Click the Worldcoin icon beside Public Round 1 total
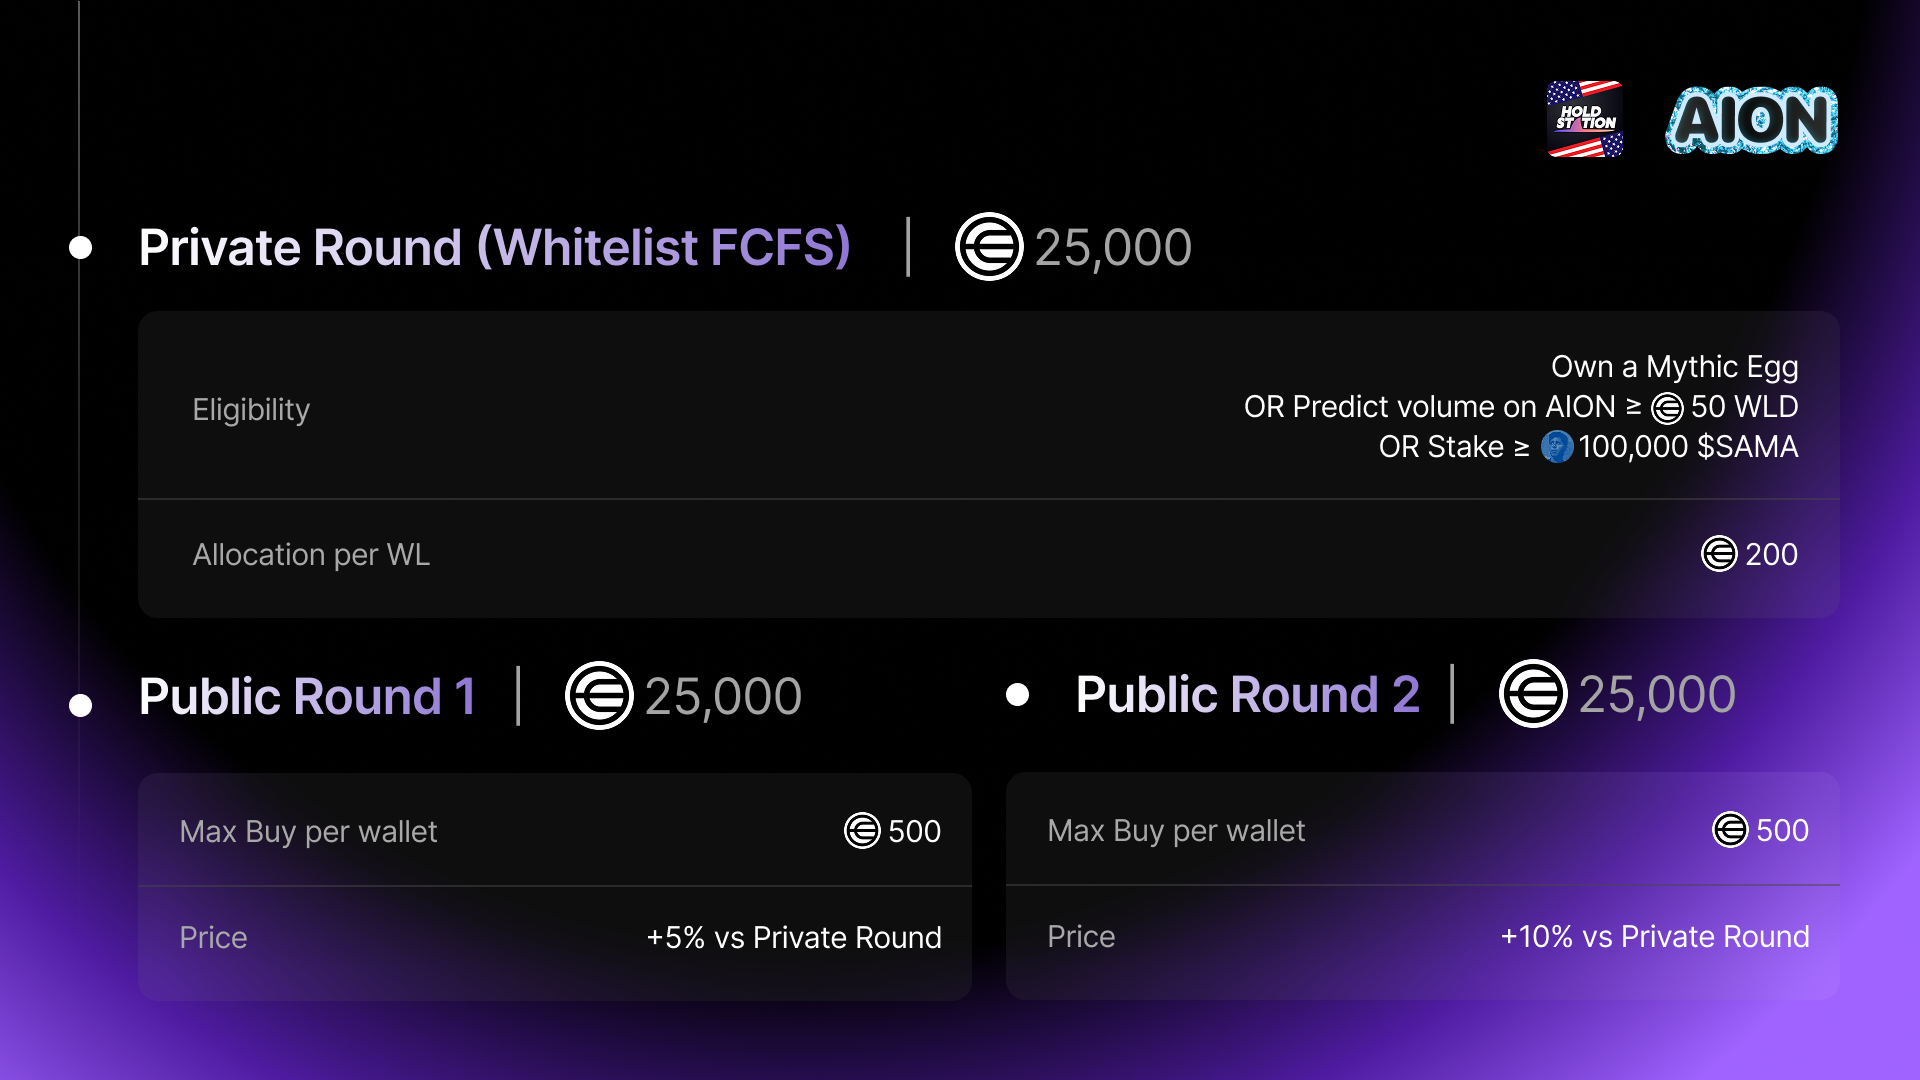1920x1080 pixels. coord(599,696)
